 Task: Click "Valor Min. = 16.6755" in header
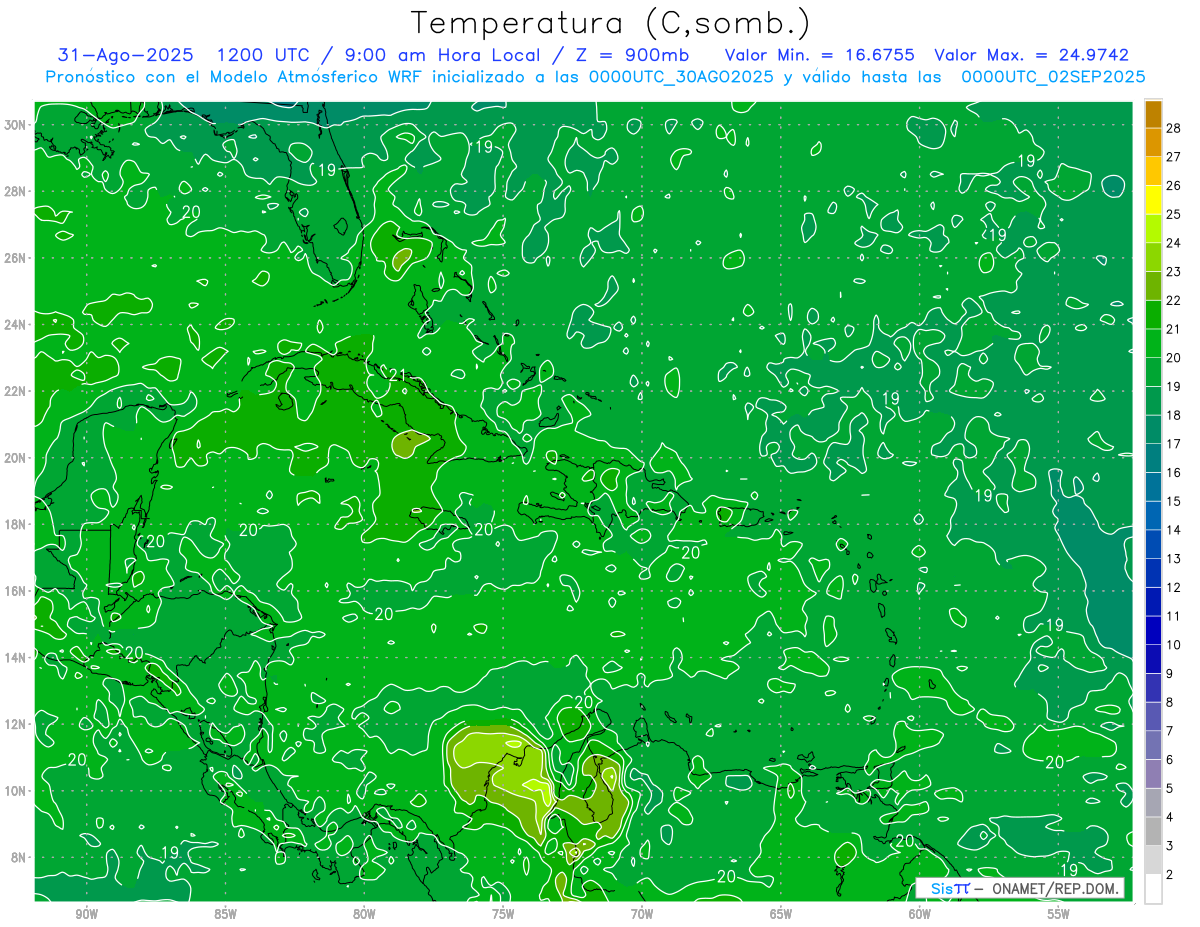(x=820, y=56)
